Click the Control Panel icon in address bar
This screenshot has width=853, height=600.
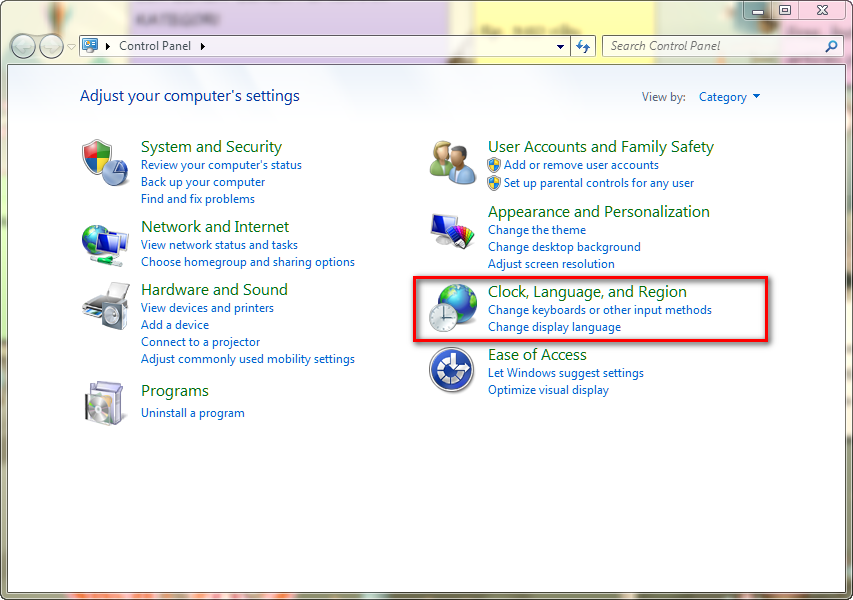(x=90, y=46)
